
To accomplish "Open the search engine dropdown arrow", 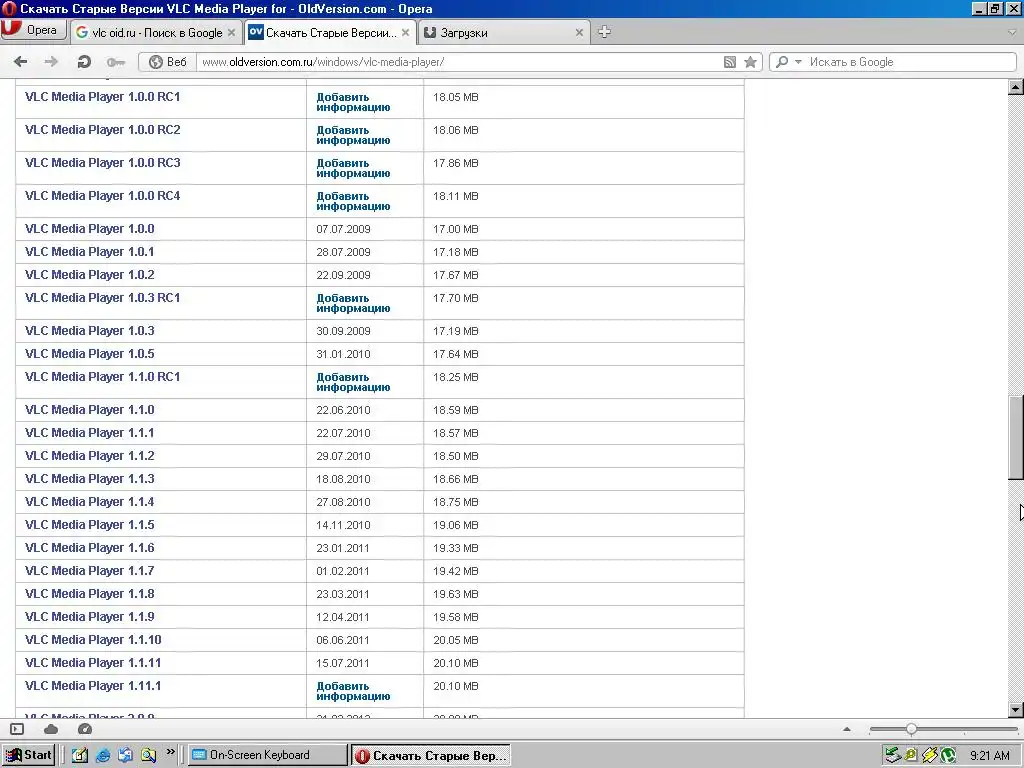I will click(x=798, y=62).
